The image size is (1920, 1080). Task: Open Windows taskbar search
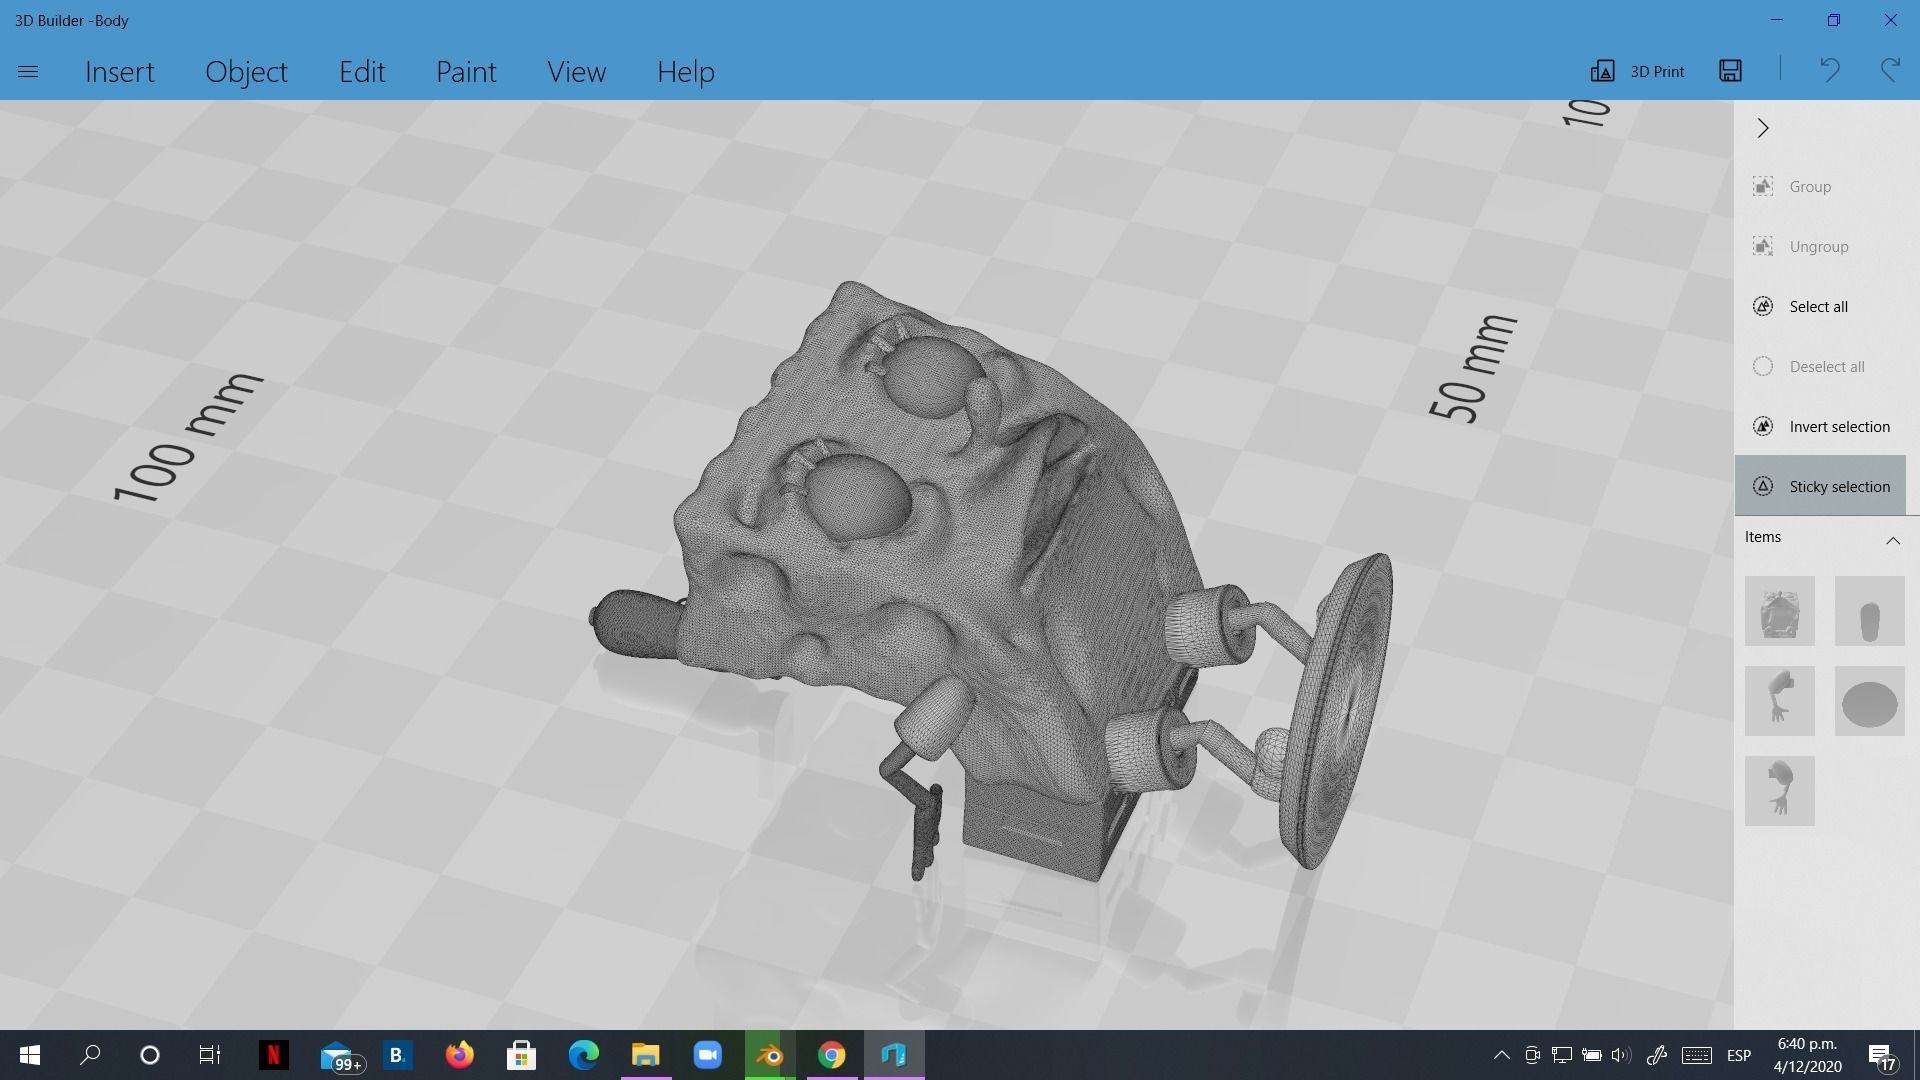[90, 1055]
